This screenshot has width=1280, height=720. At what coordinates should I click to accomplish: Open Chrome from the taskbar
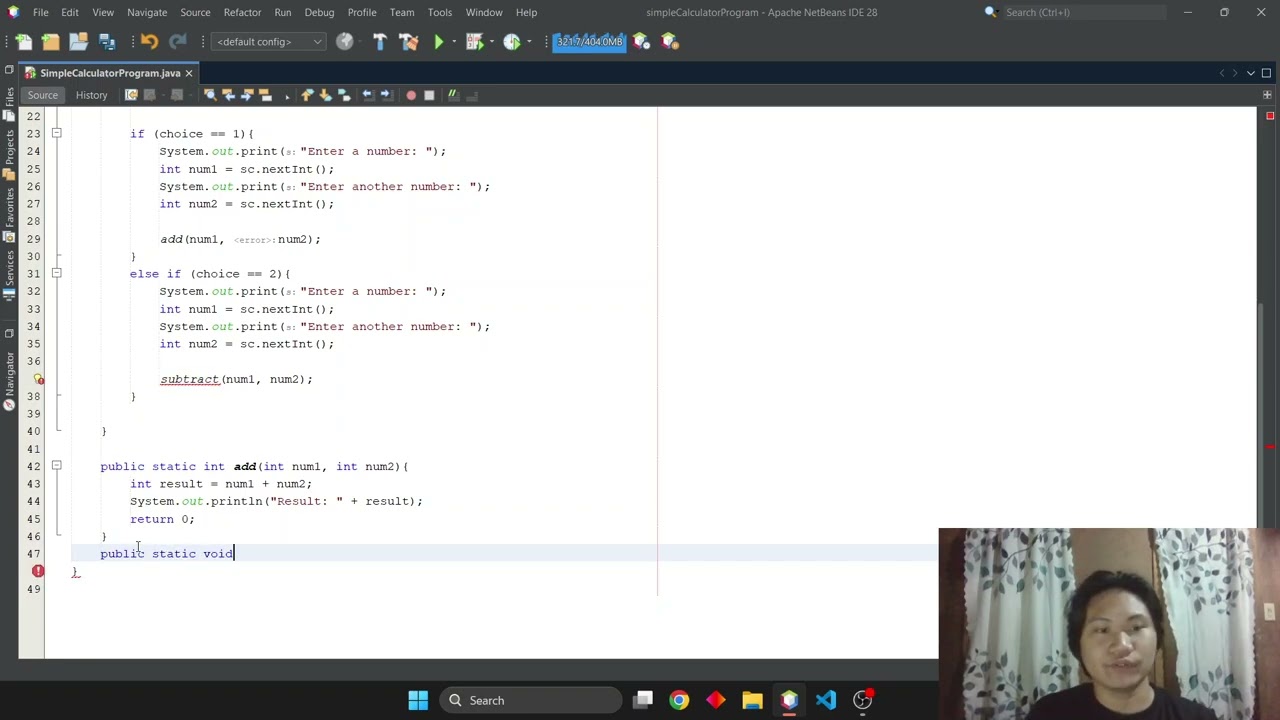679,700
